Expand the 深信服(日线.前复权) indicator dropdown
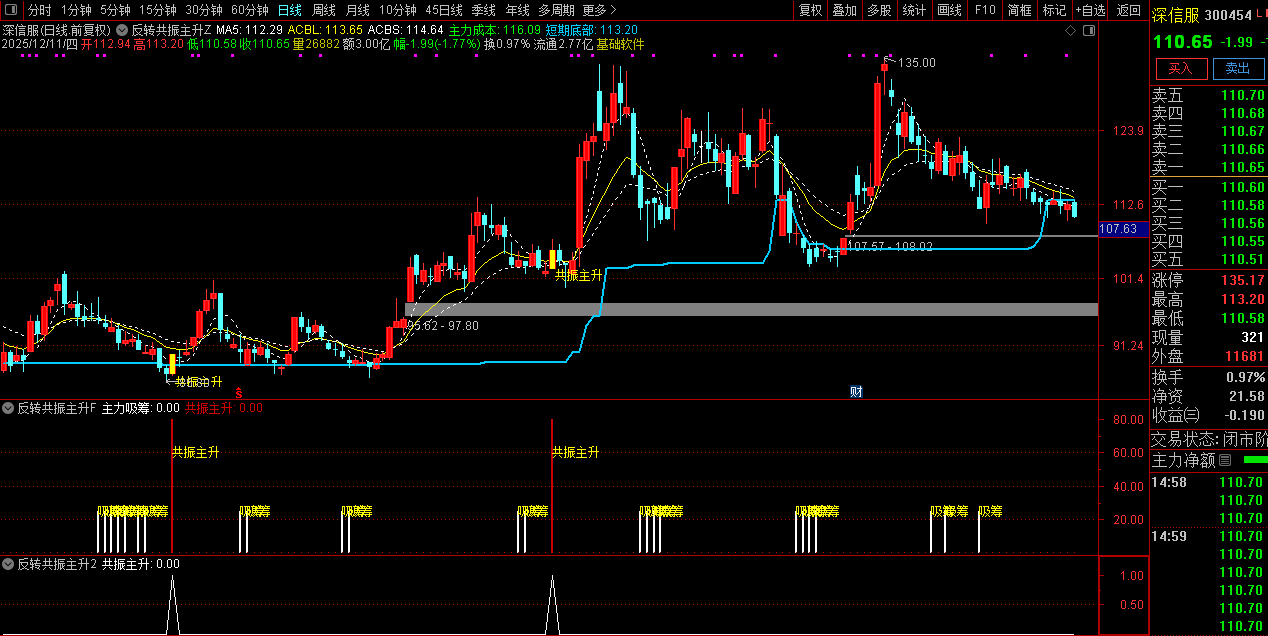The width and height of the screenshot is (1268, 636). 122,30
